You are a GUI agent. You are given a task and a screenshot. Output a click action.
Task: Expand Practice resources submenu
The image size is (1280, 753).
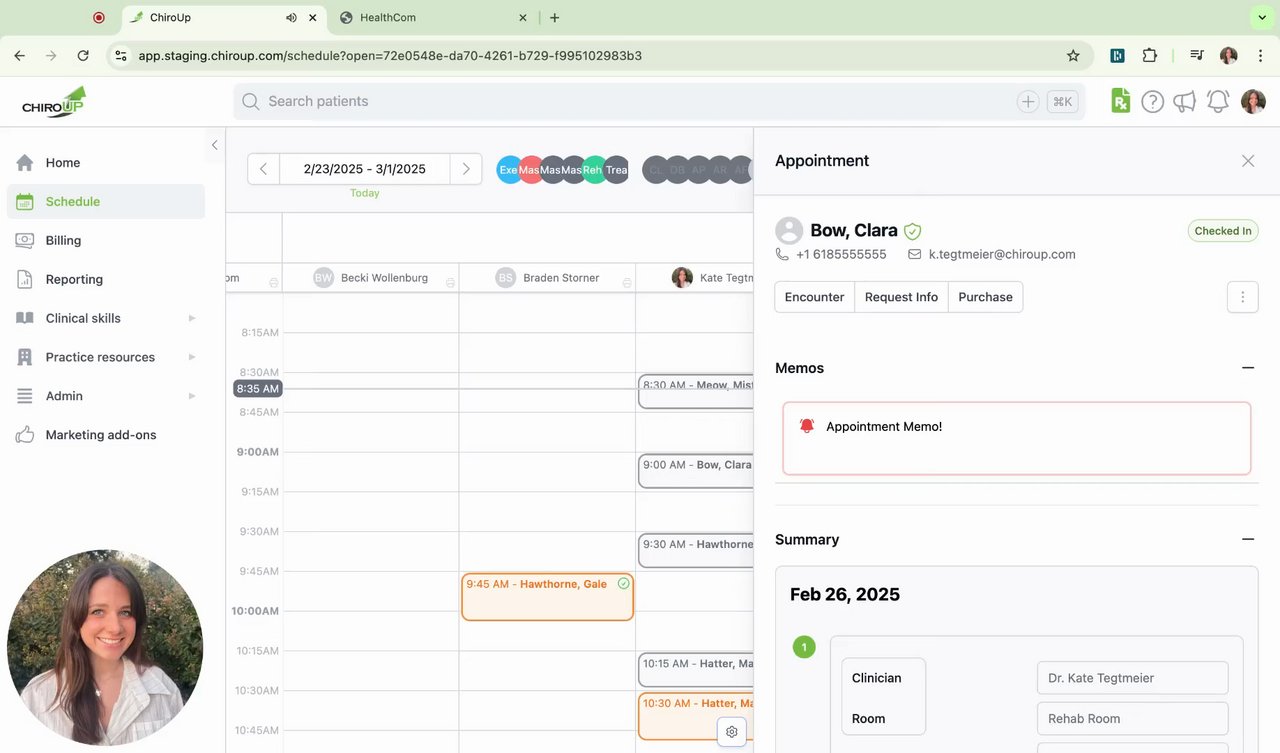pyautogui.click(x=191, y=357)
